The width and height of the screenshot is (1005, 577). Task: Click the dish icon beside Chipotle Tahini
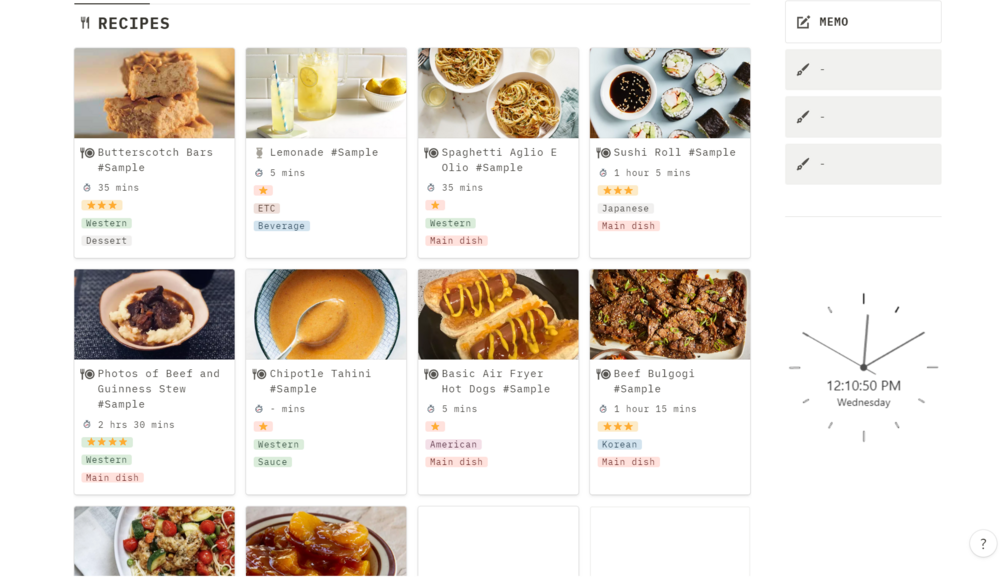(259, 374)
